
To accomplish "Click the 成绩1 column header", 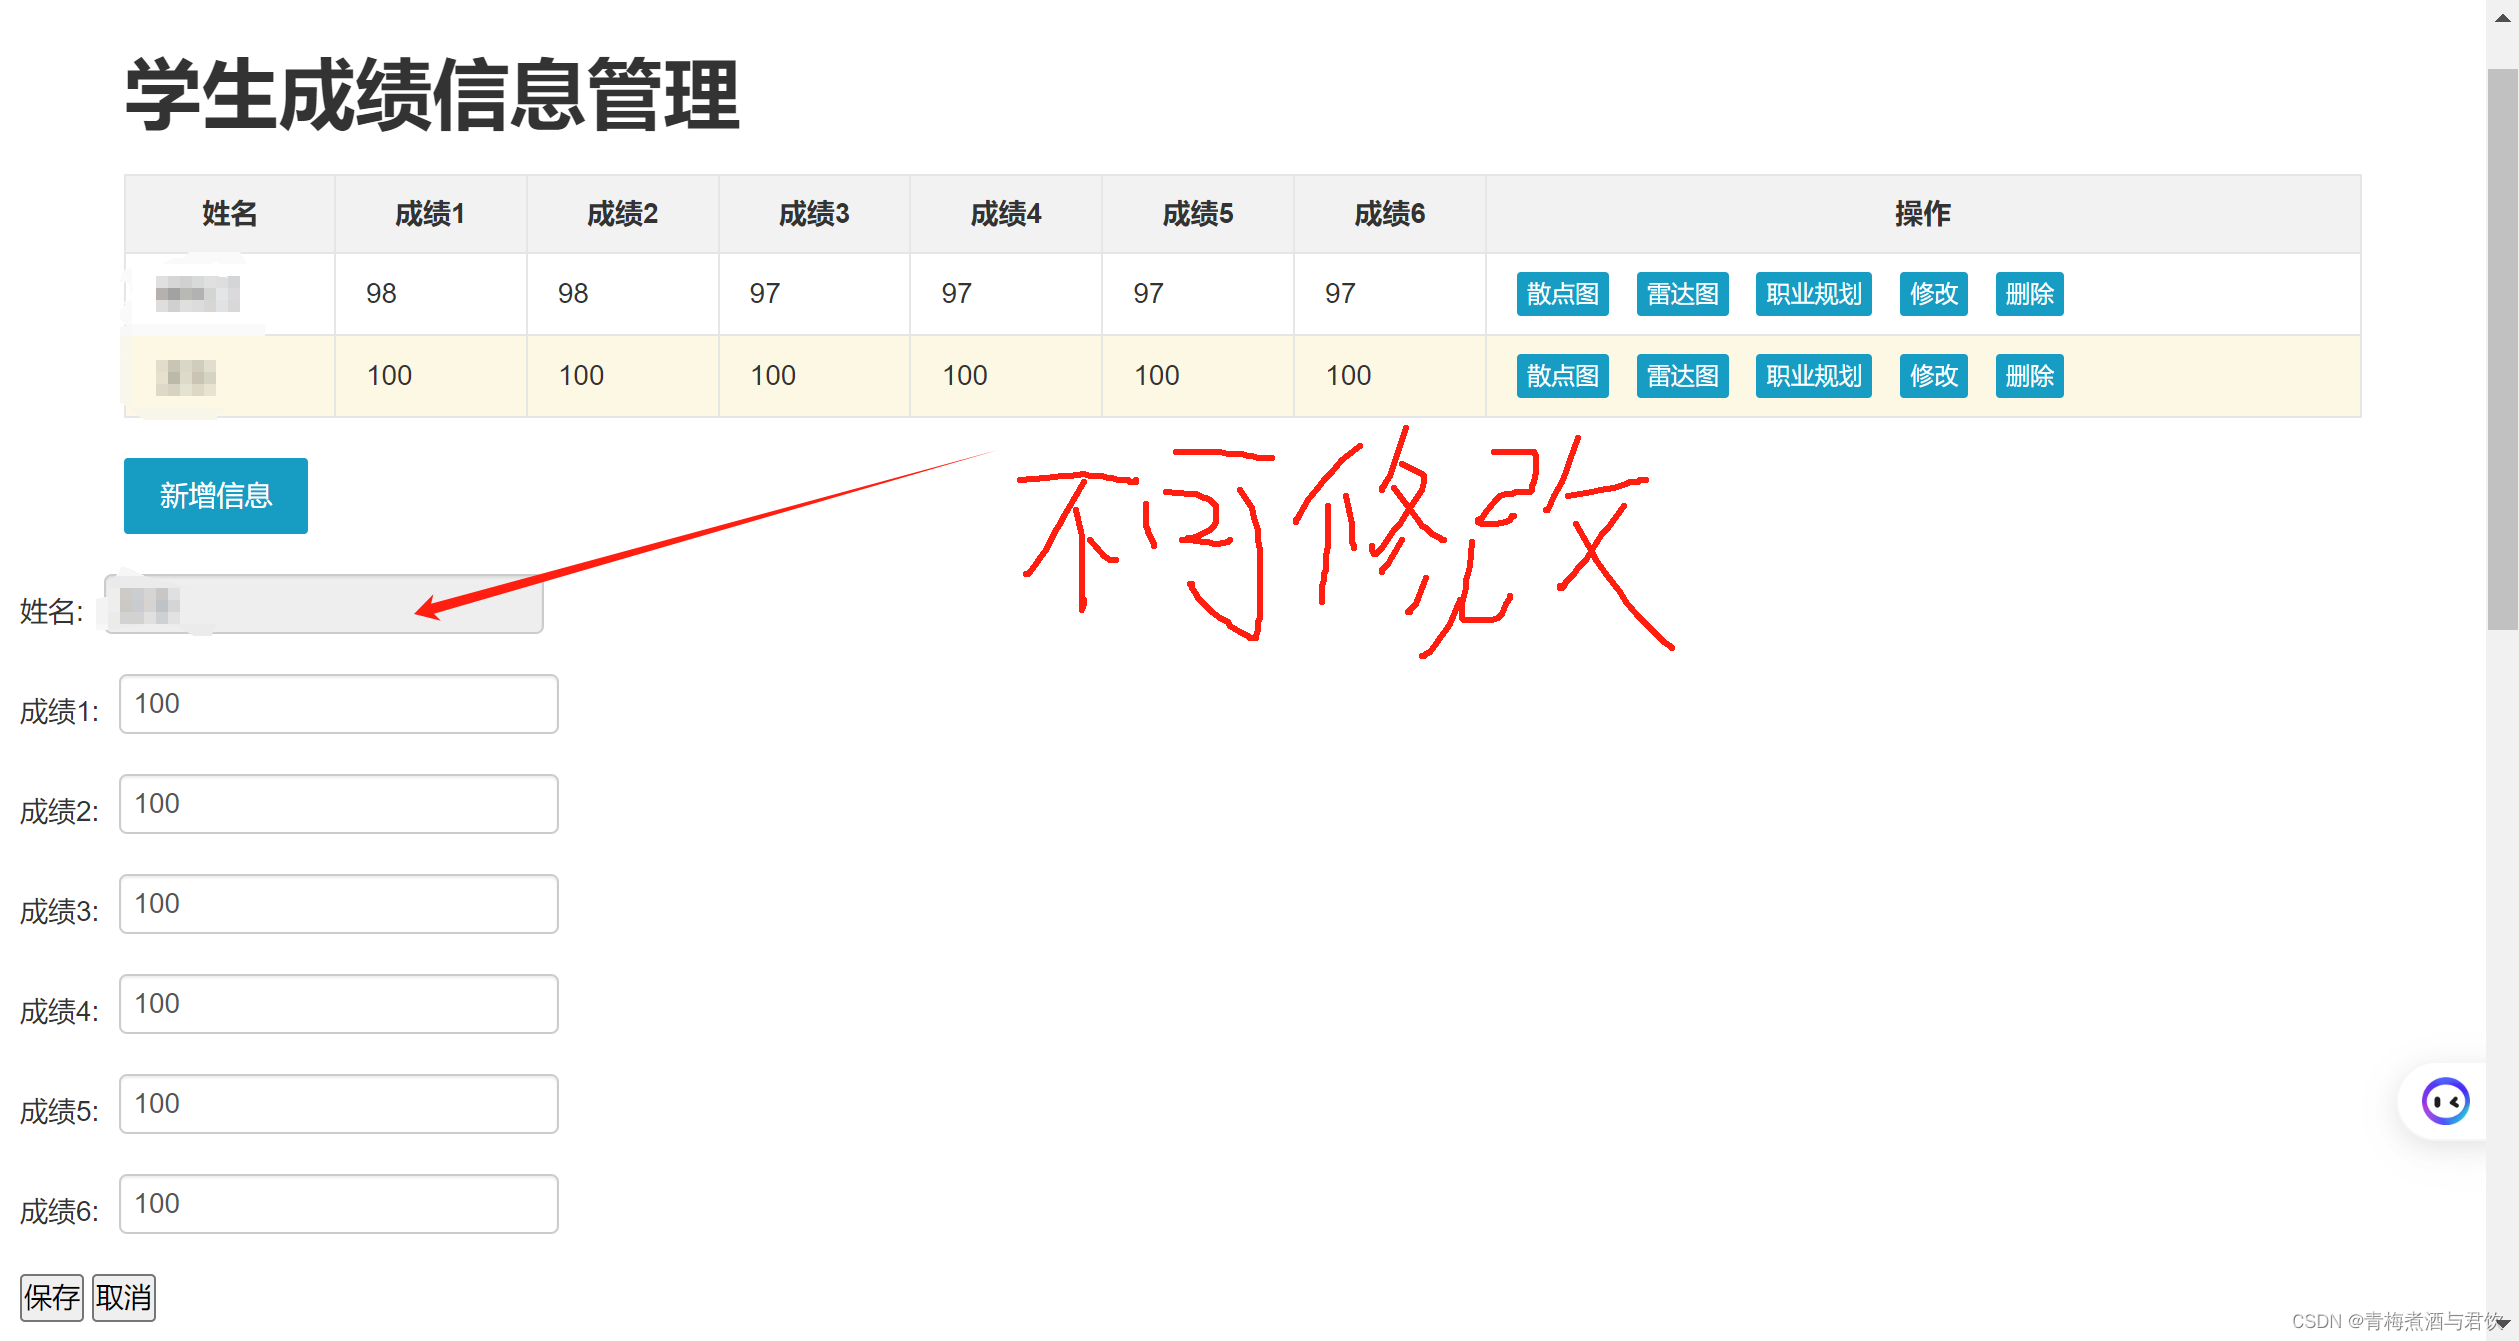I will click(x=430, y=214).
